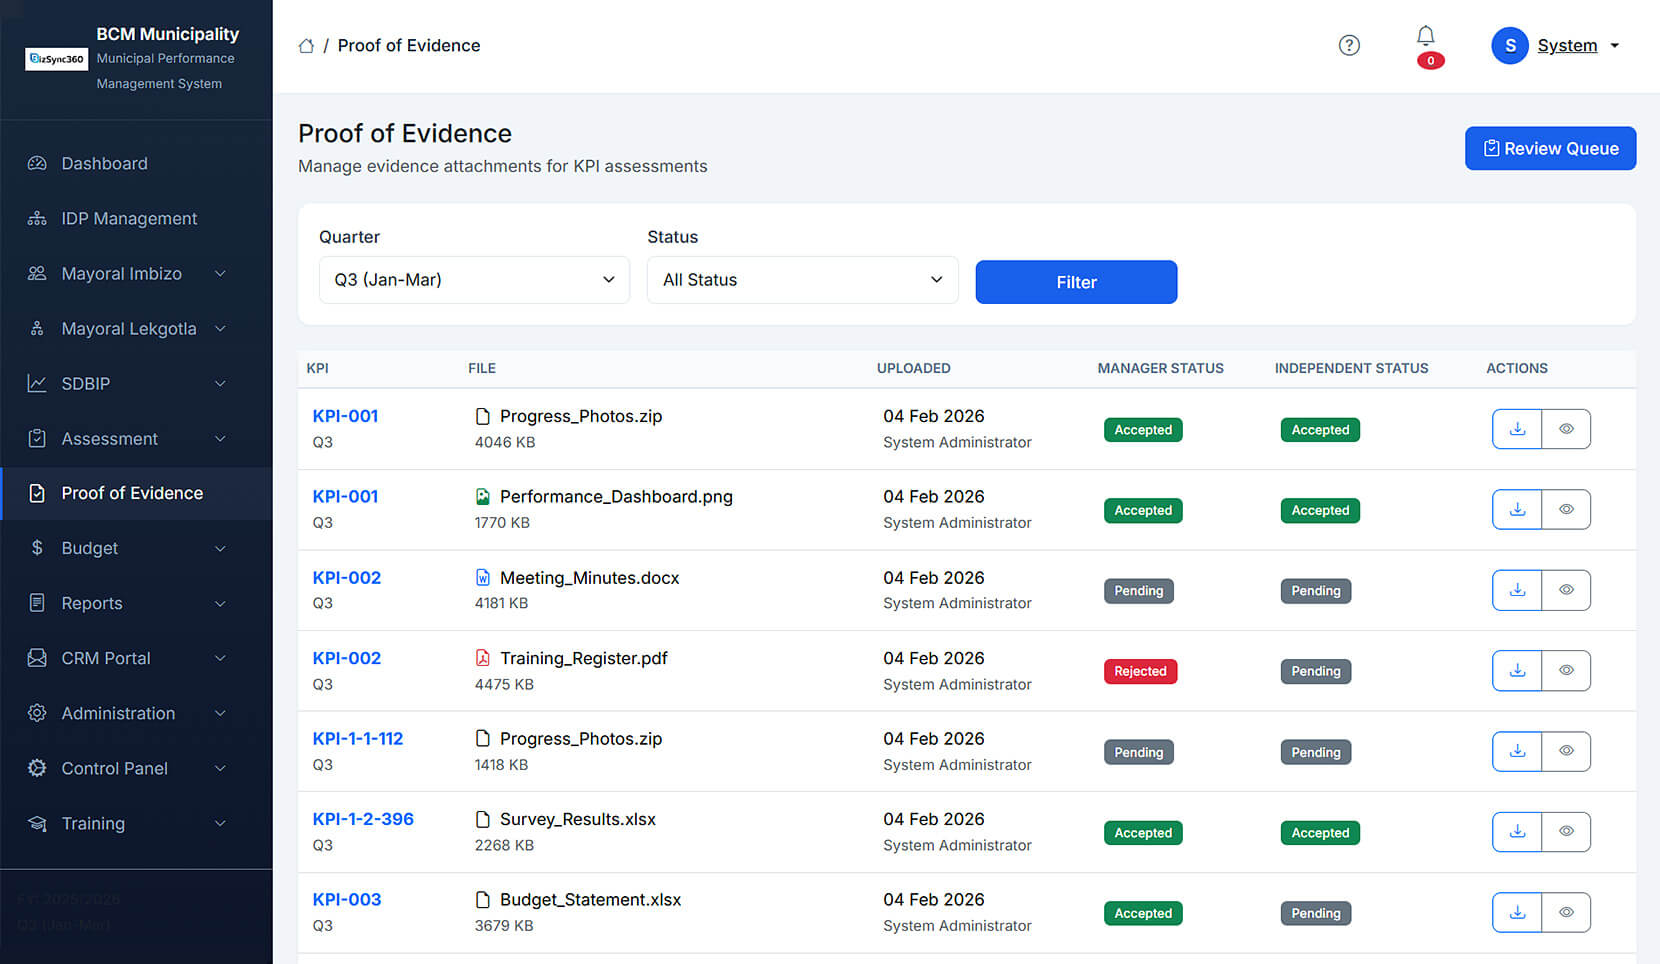Click the Review Queue button

point(1549,148)
